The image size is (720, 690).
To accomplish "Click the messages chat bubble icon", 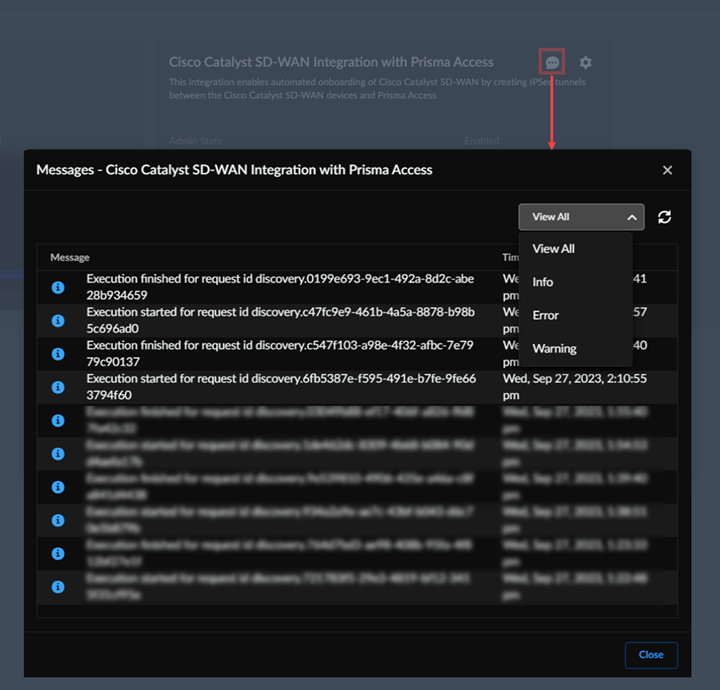I will [x=551, y=62].
